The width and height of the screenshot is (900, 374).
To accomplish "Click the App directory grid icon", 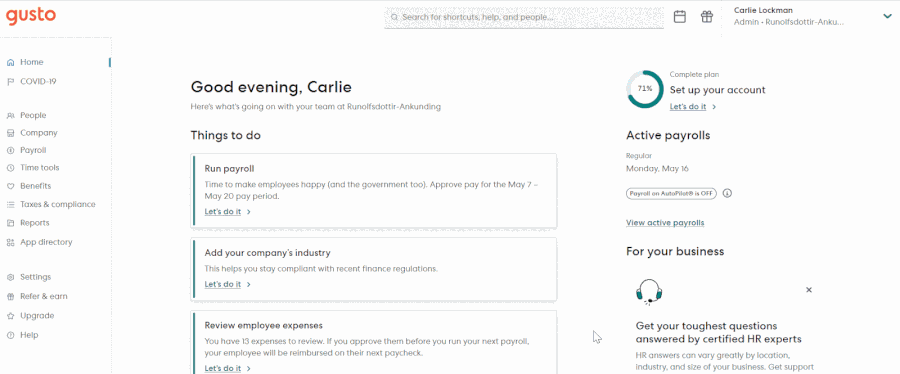I will [x=10, y=242].
